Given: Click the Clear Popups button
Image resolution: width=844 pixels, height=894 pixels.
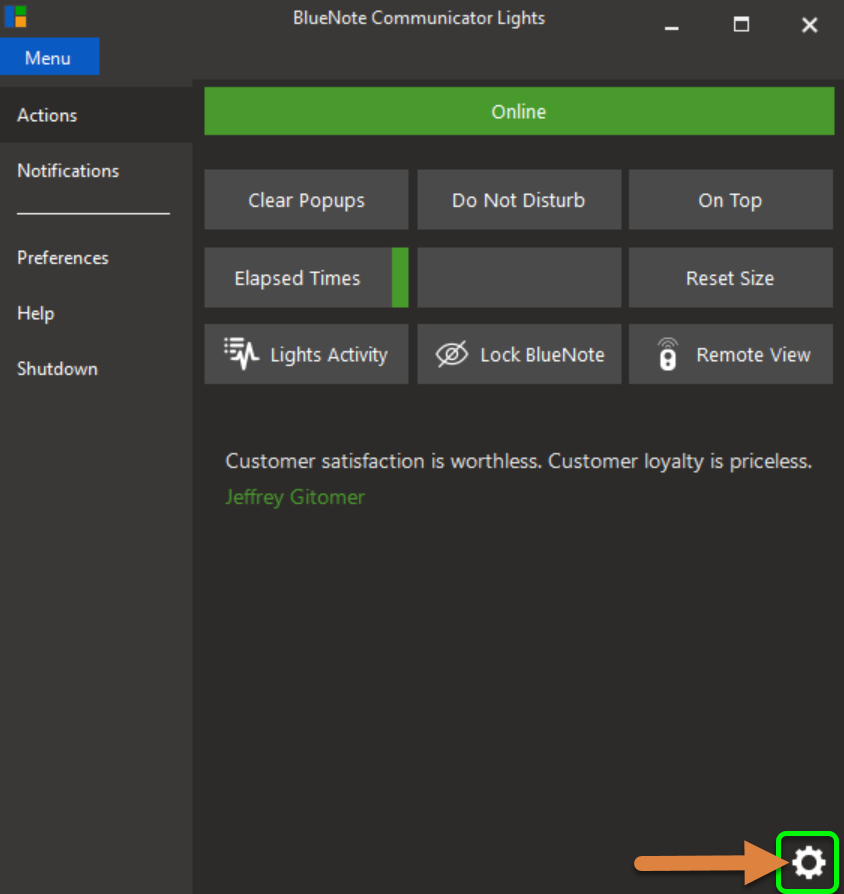Looking at the screenshot, I should 306,200.
